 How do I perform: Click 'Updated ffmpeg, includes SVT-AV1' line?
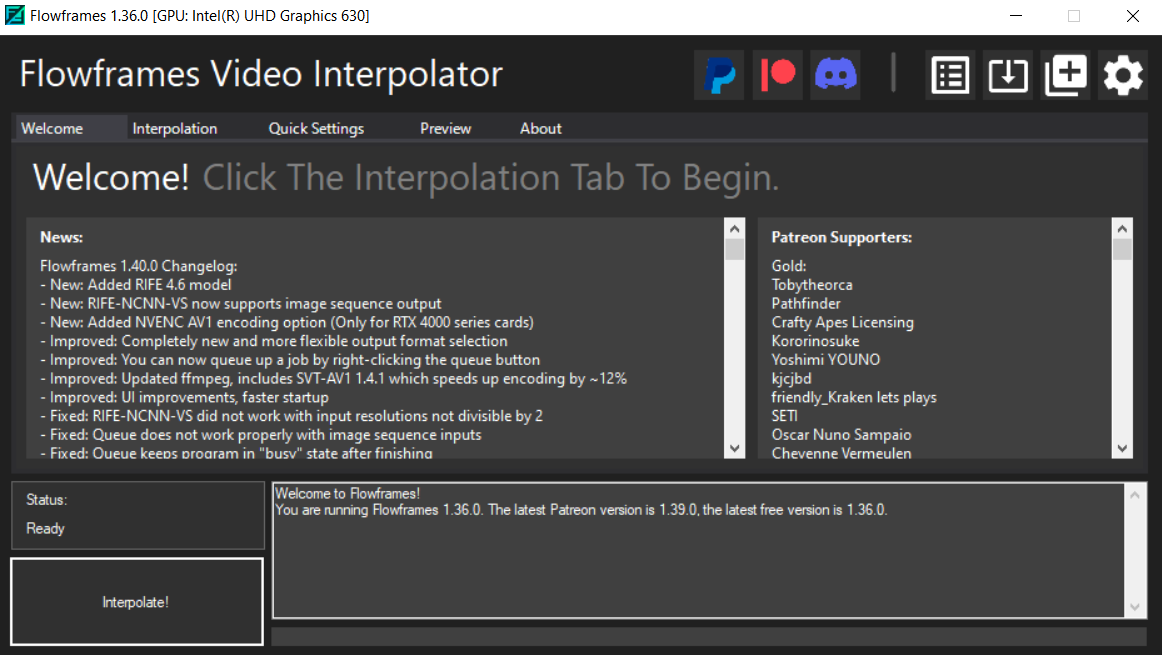click(333, 379)
